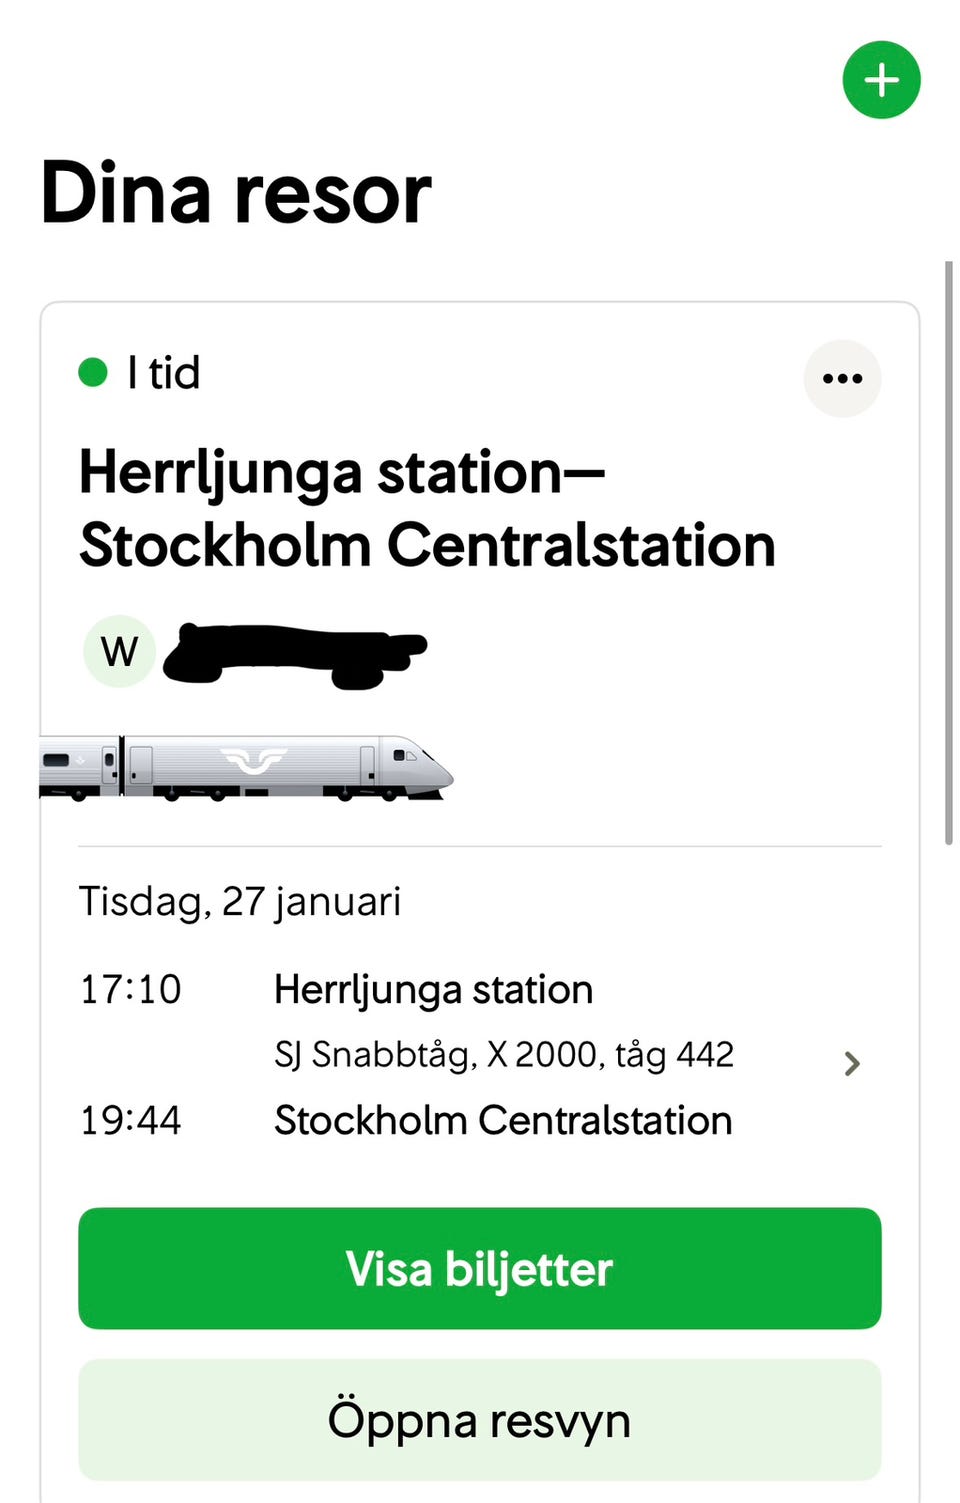Image resolution: width=960 pixels, height=1503 pixels.
Task: Click the blacked-out traveler name
Action: pyautogui.click(x=295, y=653)
